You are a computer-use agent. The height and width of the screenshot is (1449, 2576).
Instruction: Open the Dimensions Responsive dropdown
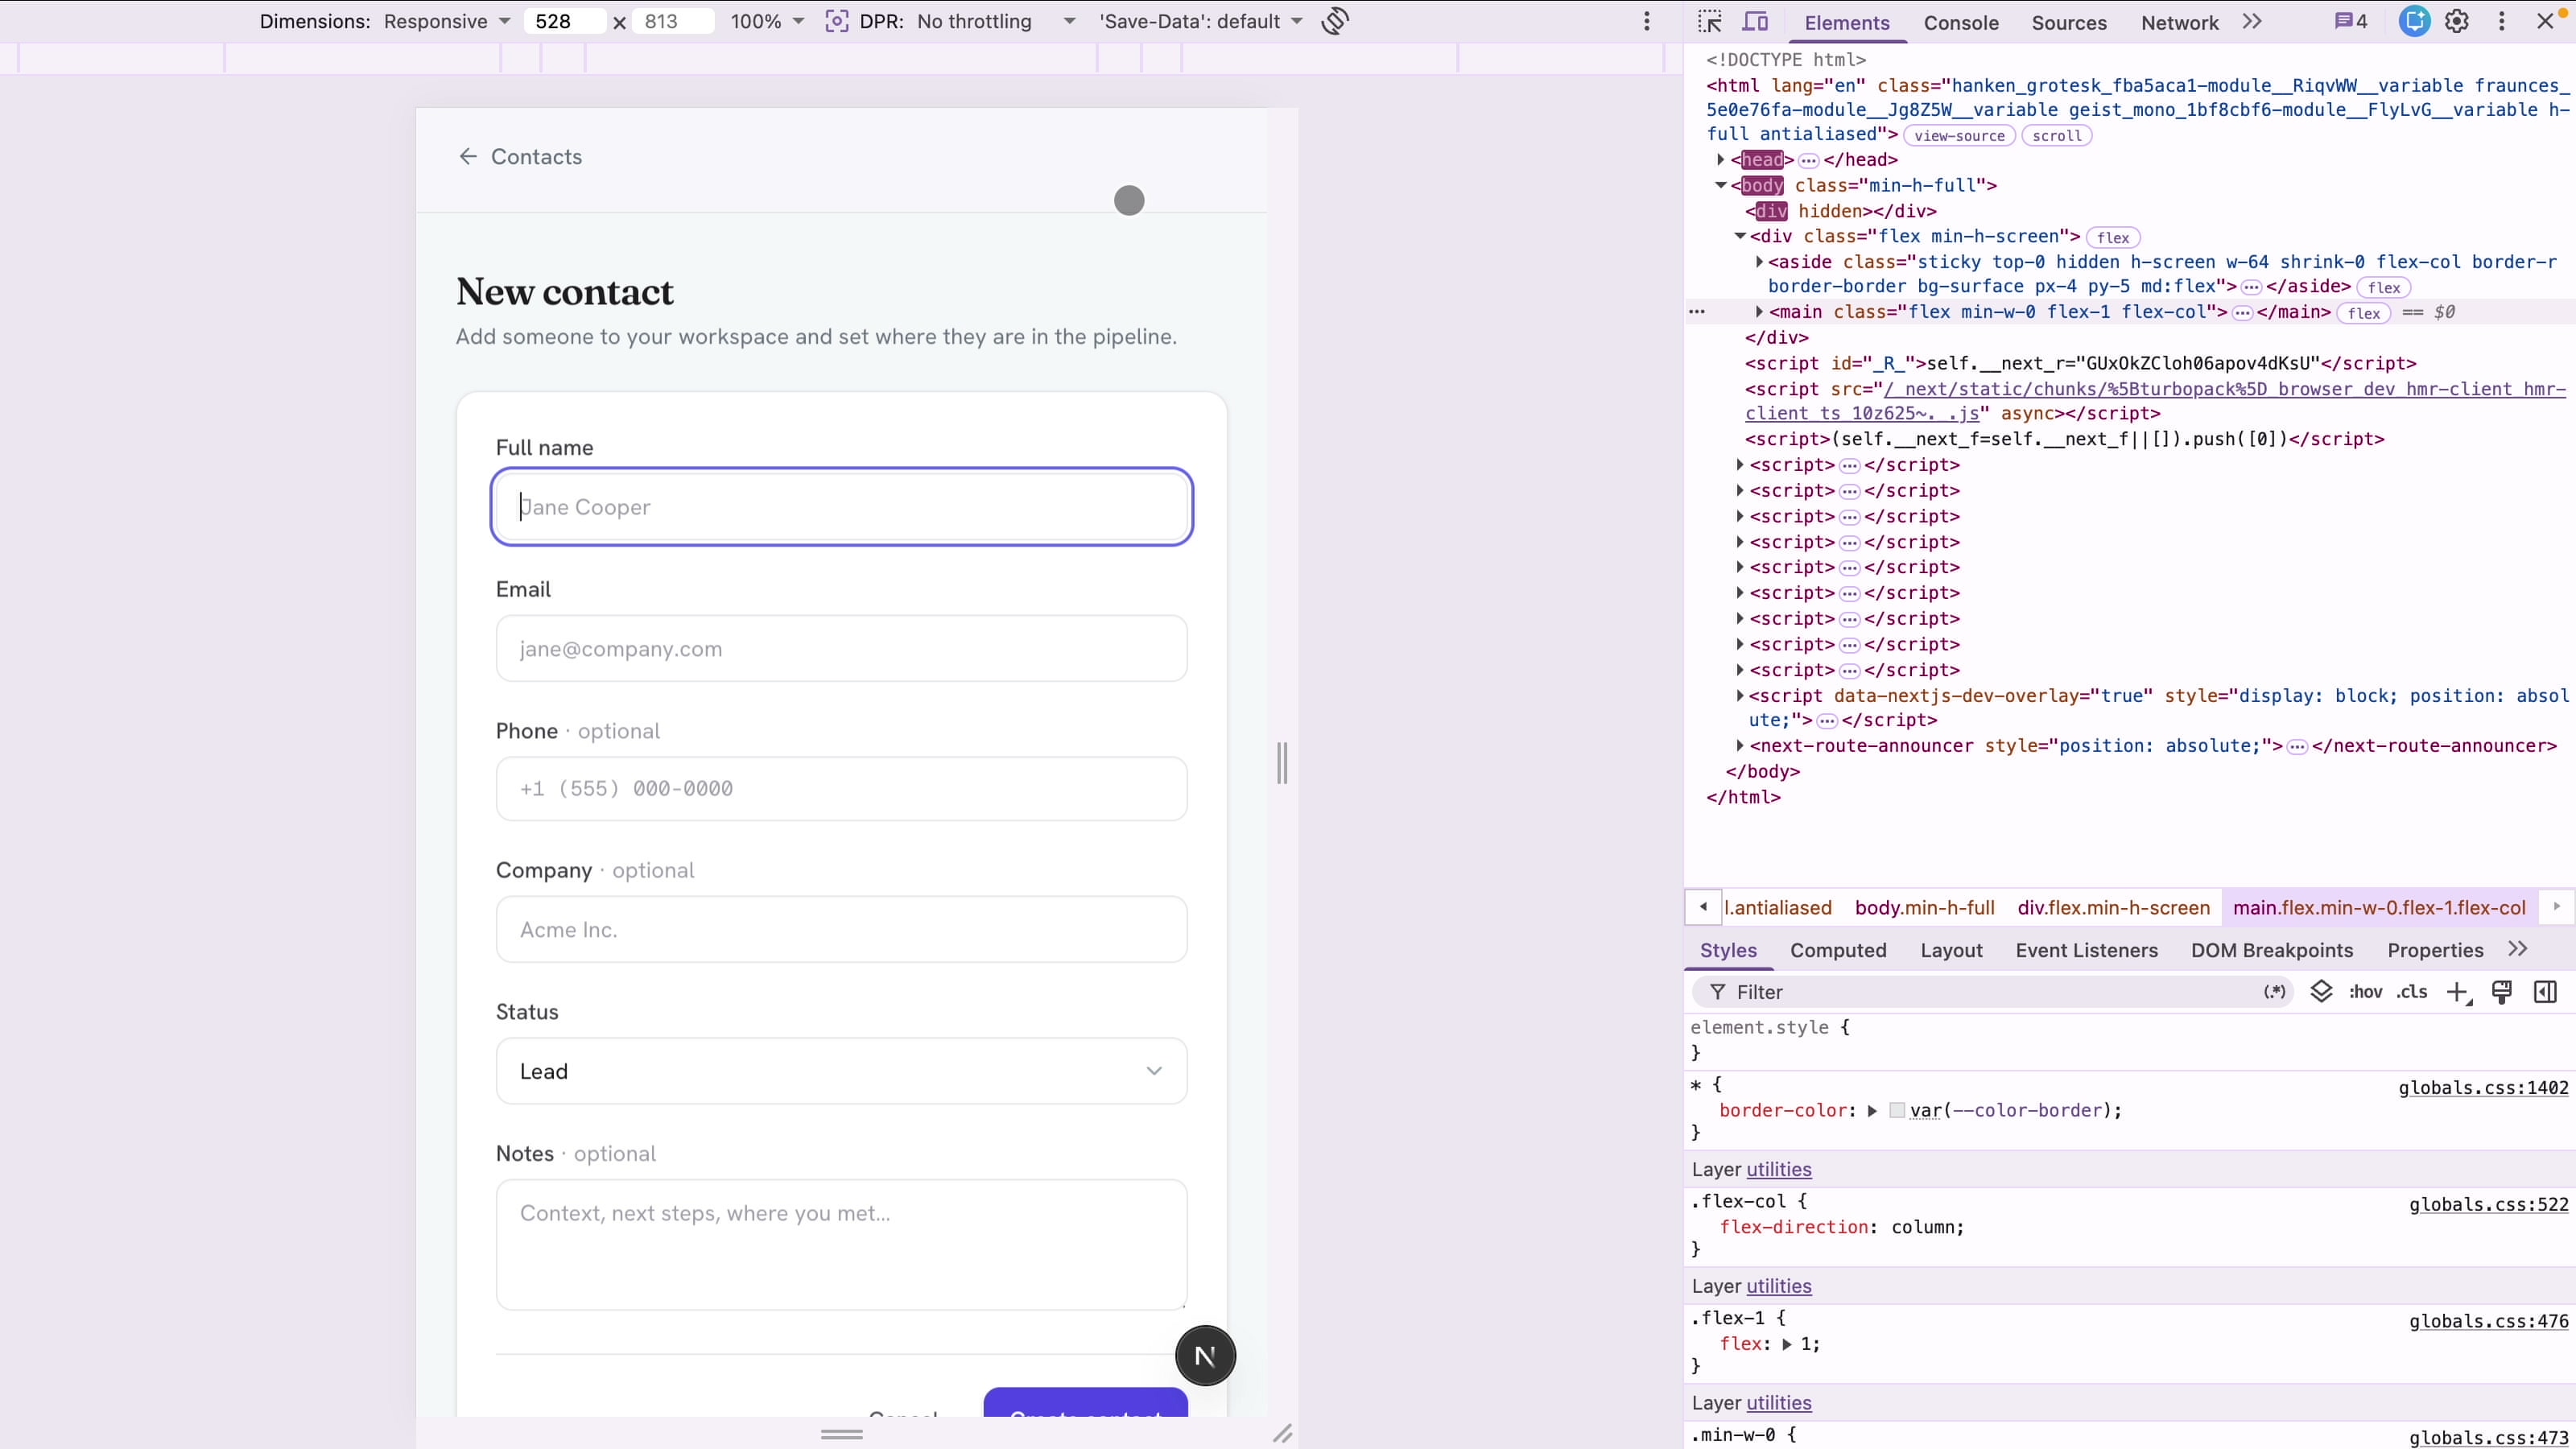[447, 21]
